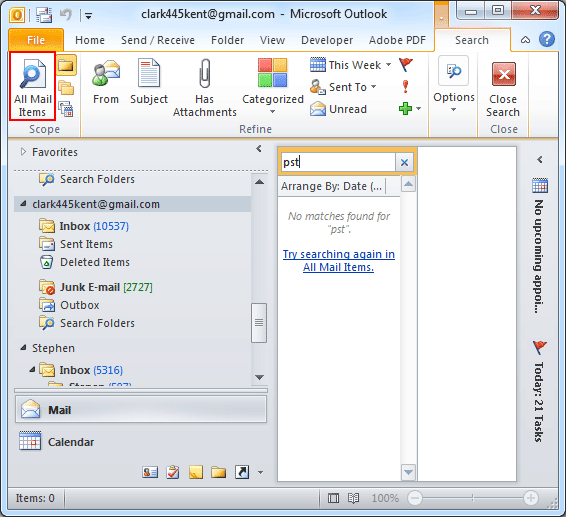566x517 pixels.
Task: Click search box containing pst
Action: pyautogui.click(x=338, y=162)
